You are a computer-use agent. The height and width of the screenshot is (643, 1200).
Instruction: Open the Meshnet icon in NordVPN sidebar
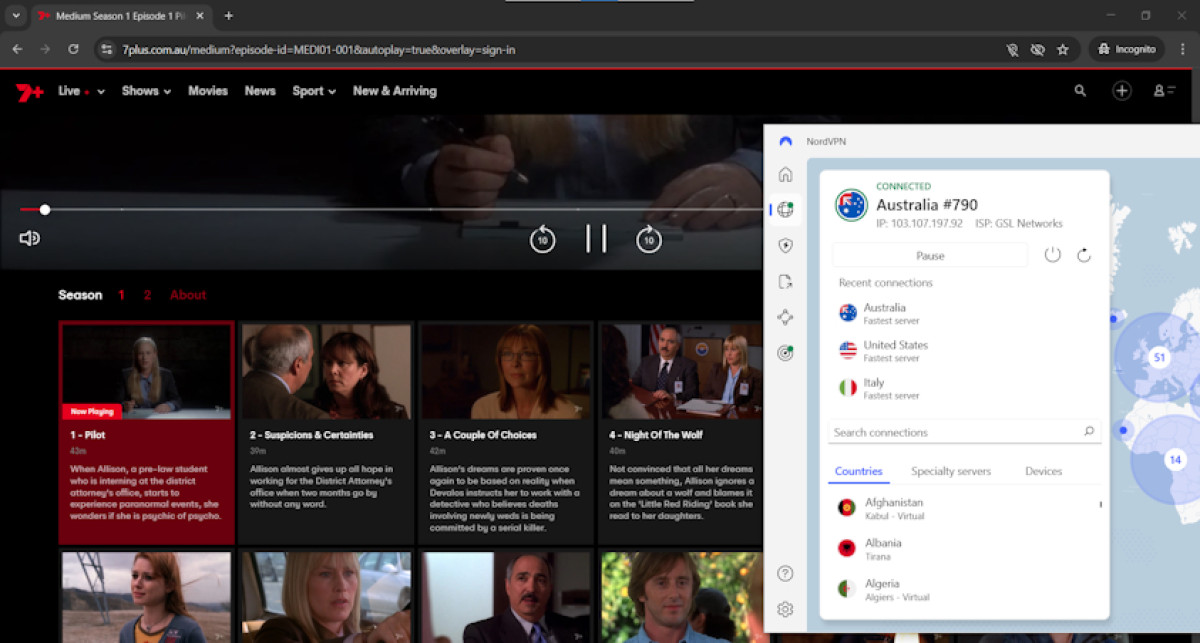785,318
